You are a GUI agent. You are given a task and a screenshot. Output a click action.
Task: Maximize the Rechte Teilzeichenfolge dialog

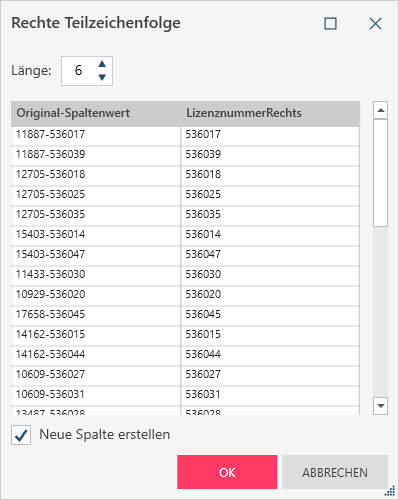click(x=330, y=24)
